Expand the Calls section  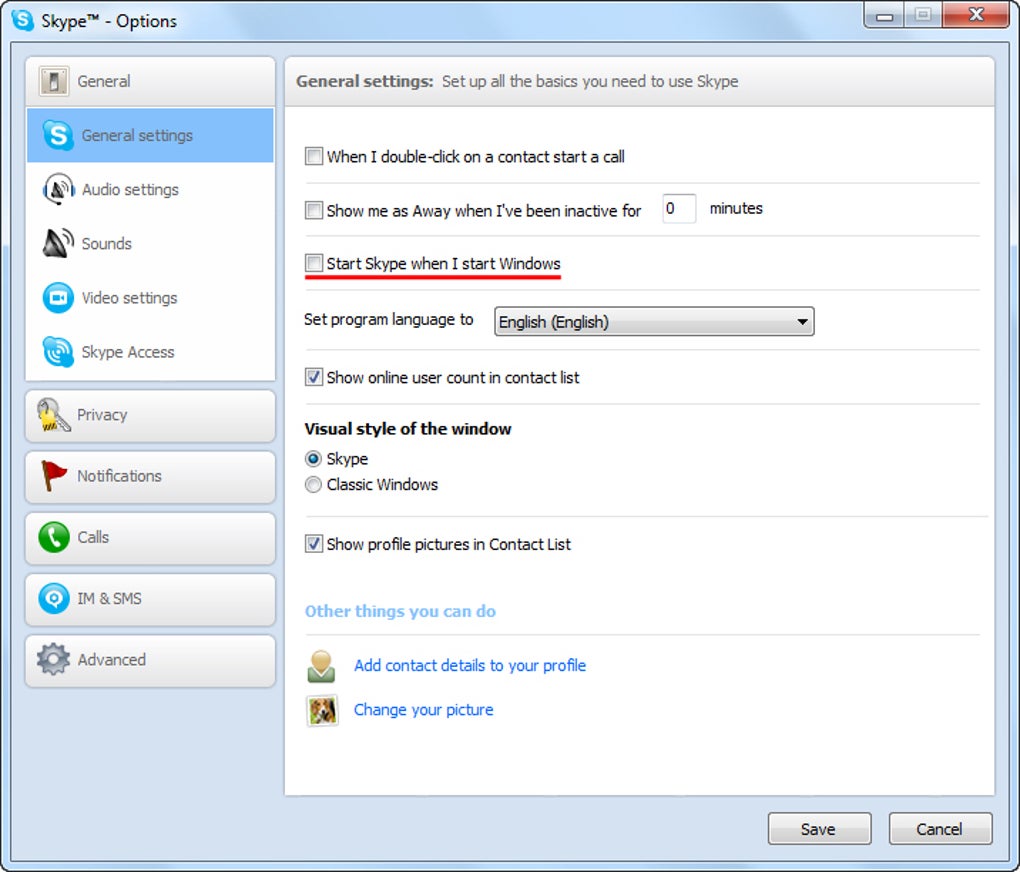coord(150,538)
